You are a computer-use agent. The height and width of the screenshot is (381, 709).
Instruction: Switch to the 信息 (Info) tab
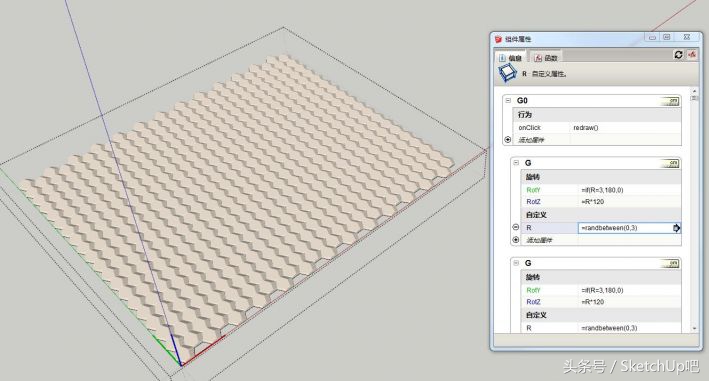pos(511,57)
